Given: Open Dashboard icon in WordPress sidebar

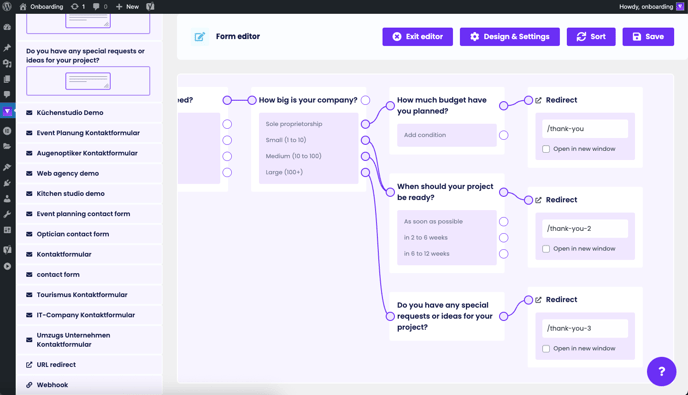Looking at the screenshot, I should [x=7, y=27].
